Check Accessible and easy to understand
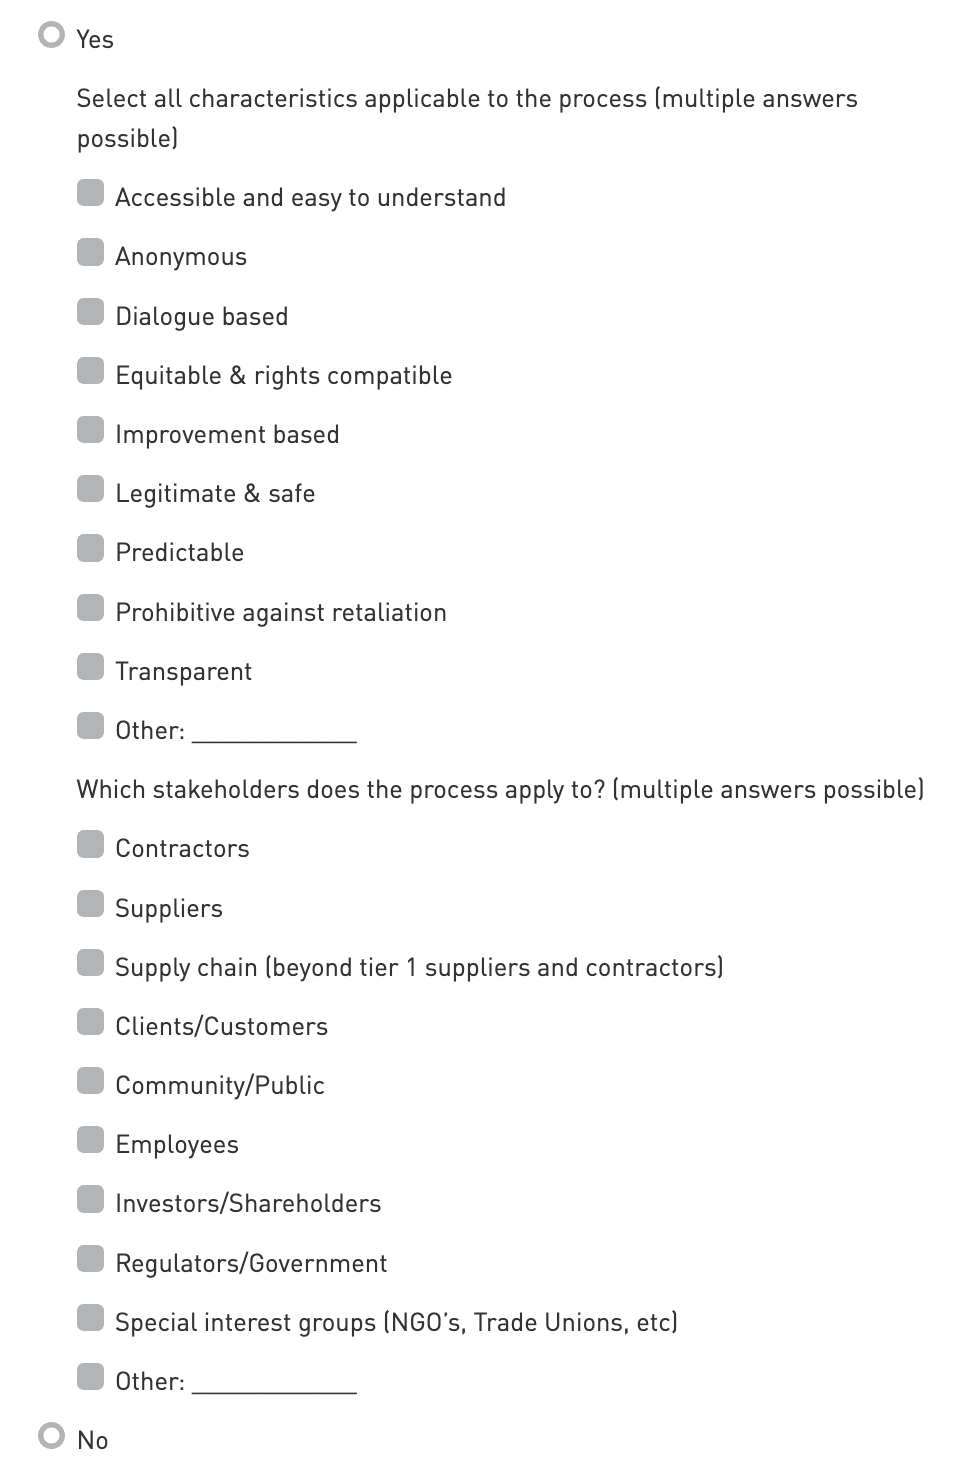The width and height of the screenshot is (966, 1484). click(91, 193)
